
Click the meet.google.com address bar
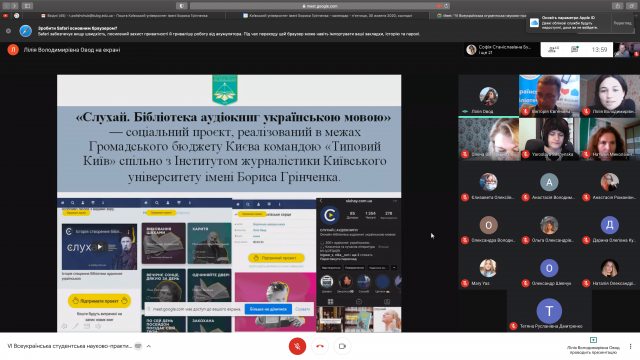[x=320, y=6]
